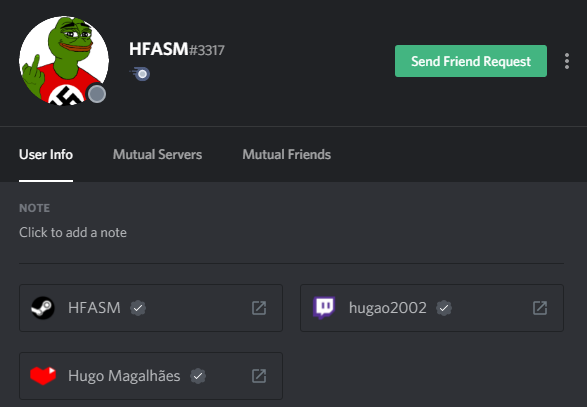Click the HypeSquad speed badge under username
587x407 pixels.
140,74
